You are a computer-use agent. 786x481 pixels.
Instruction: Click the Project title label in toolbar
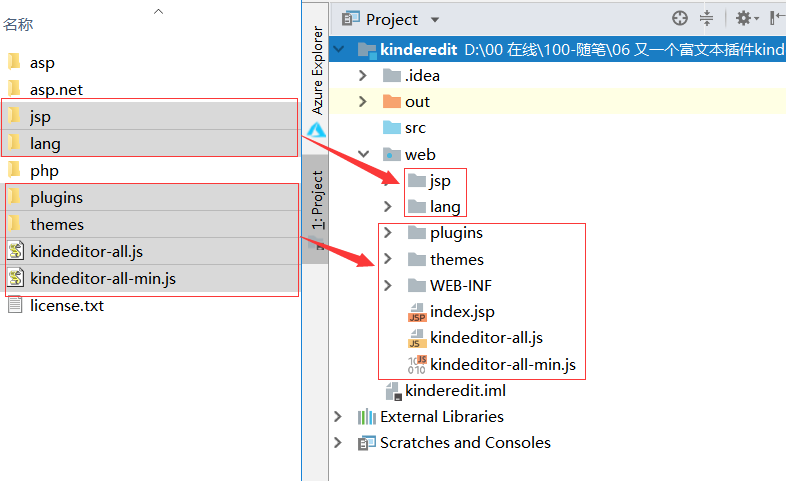coord(391,20)
